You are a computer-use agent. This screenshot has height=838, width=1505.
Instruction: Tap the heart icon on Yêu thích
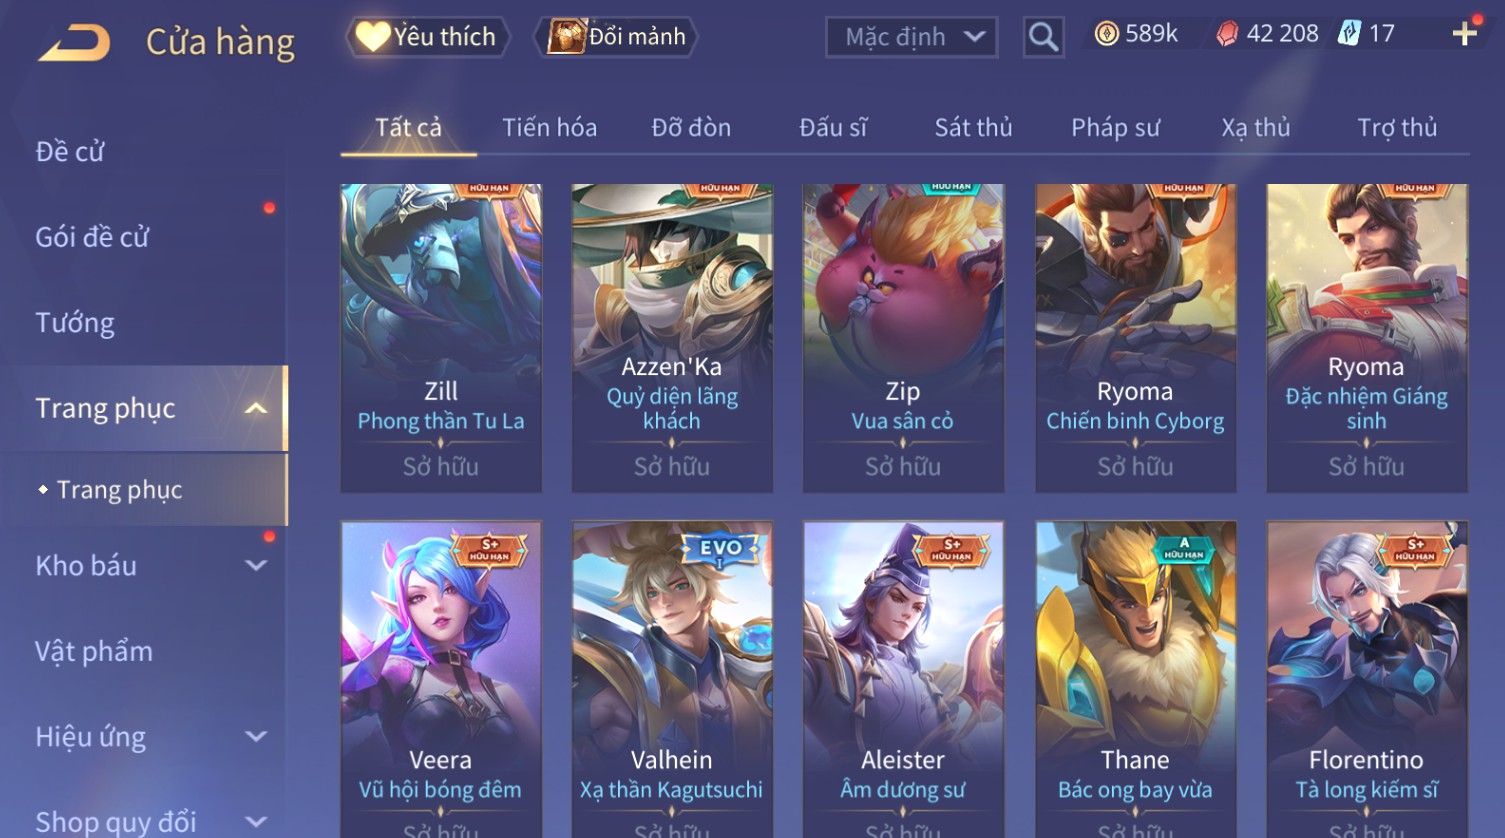tap(373, 37)
